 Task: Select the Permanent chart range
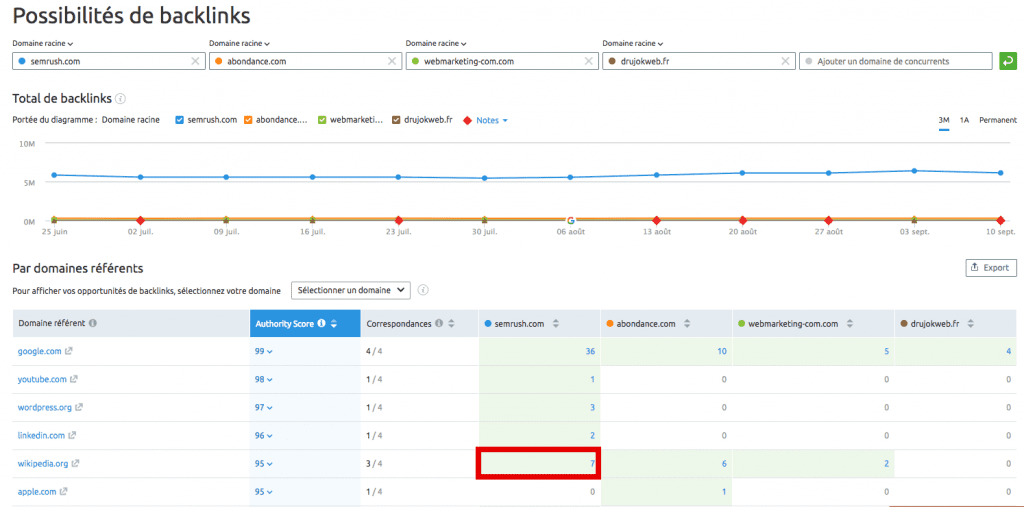[998, 120]
